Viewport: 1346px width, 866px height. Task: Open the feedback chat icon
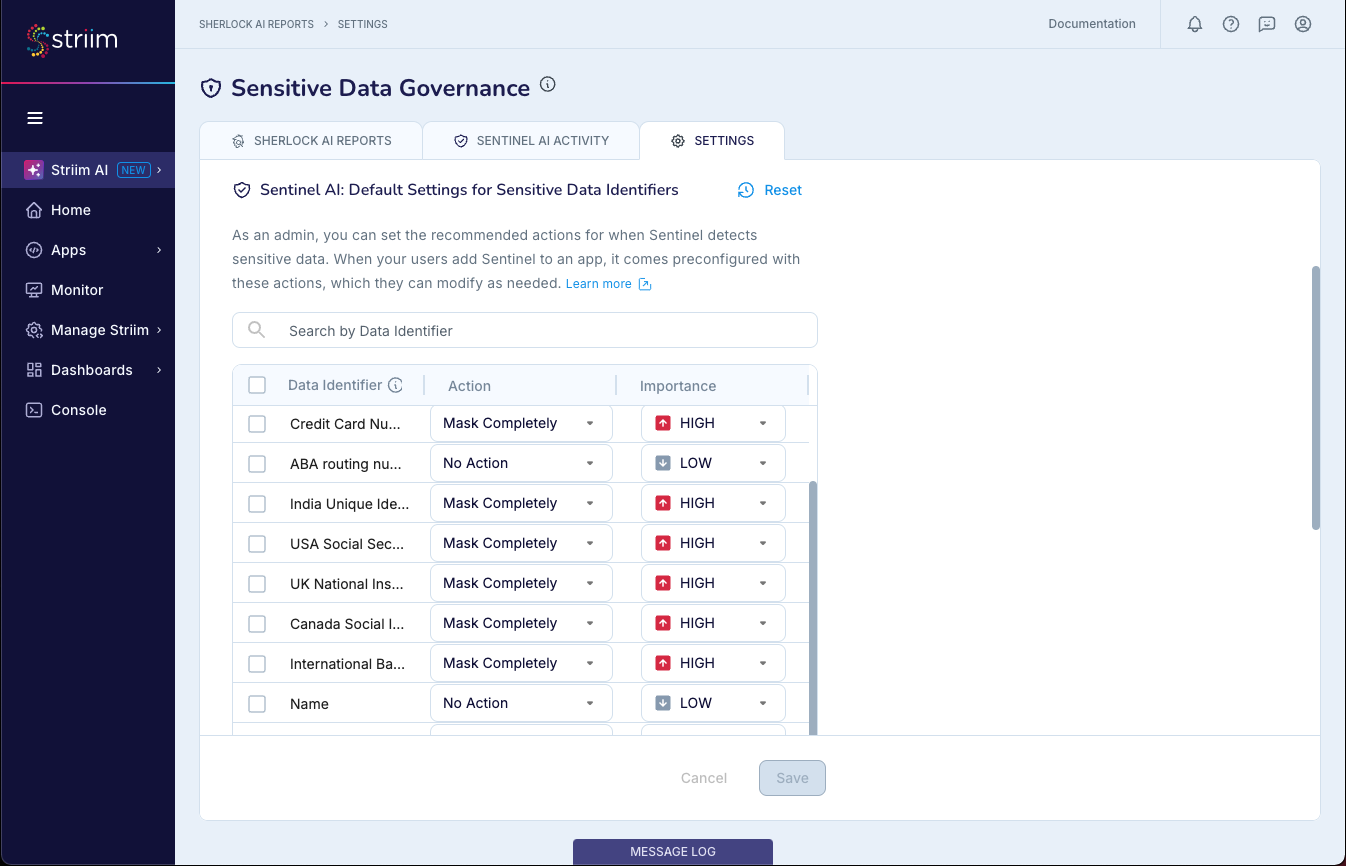pyautogui.click(x=1266, y=24)
